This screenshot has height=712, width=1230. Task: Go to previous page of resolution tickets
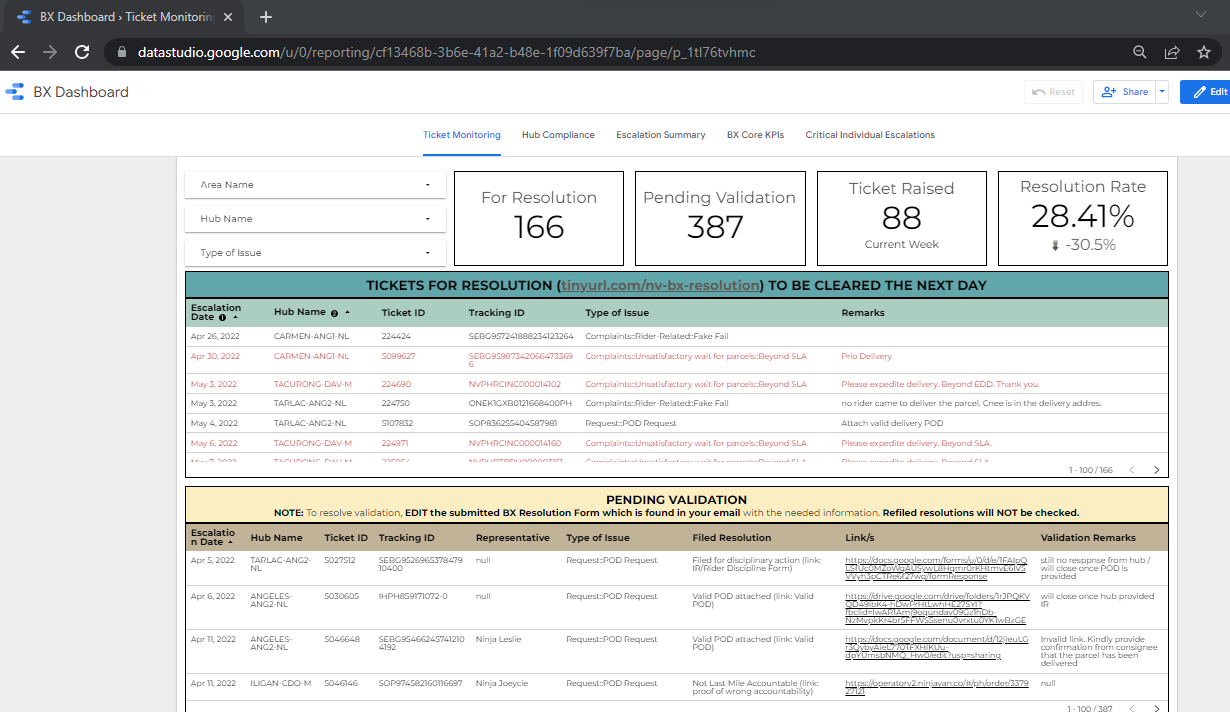(1132, 470)
